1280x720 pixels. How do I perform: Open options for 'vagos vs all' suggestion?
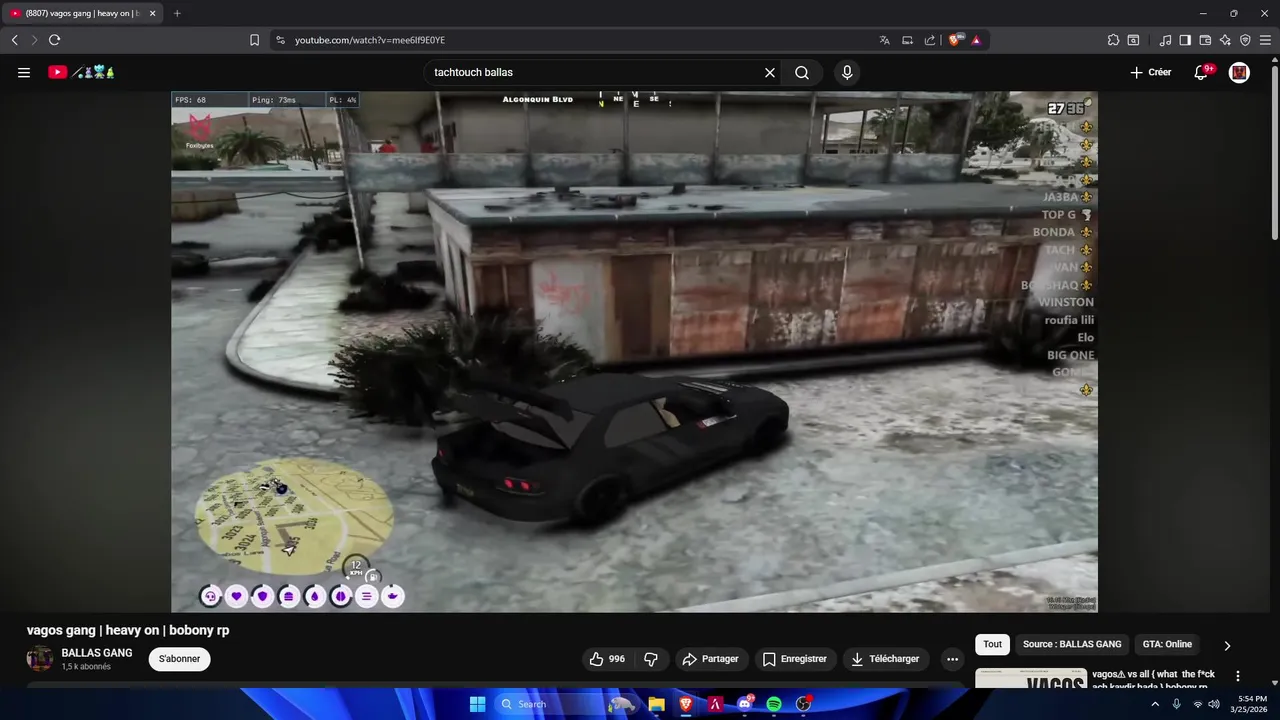[1238, 676]
